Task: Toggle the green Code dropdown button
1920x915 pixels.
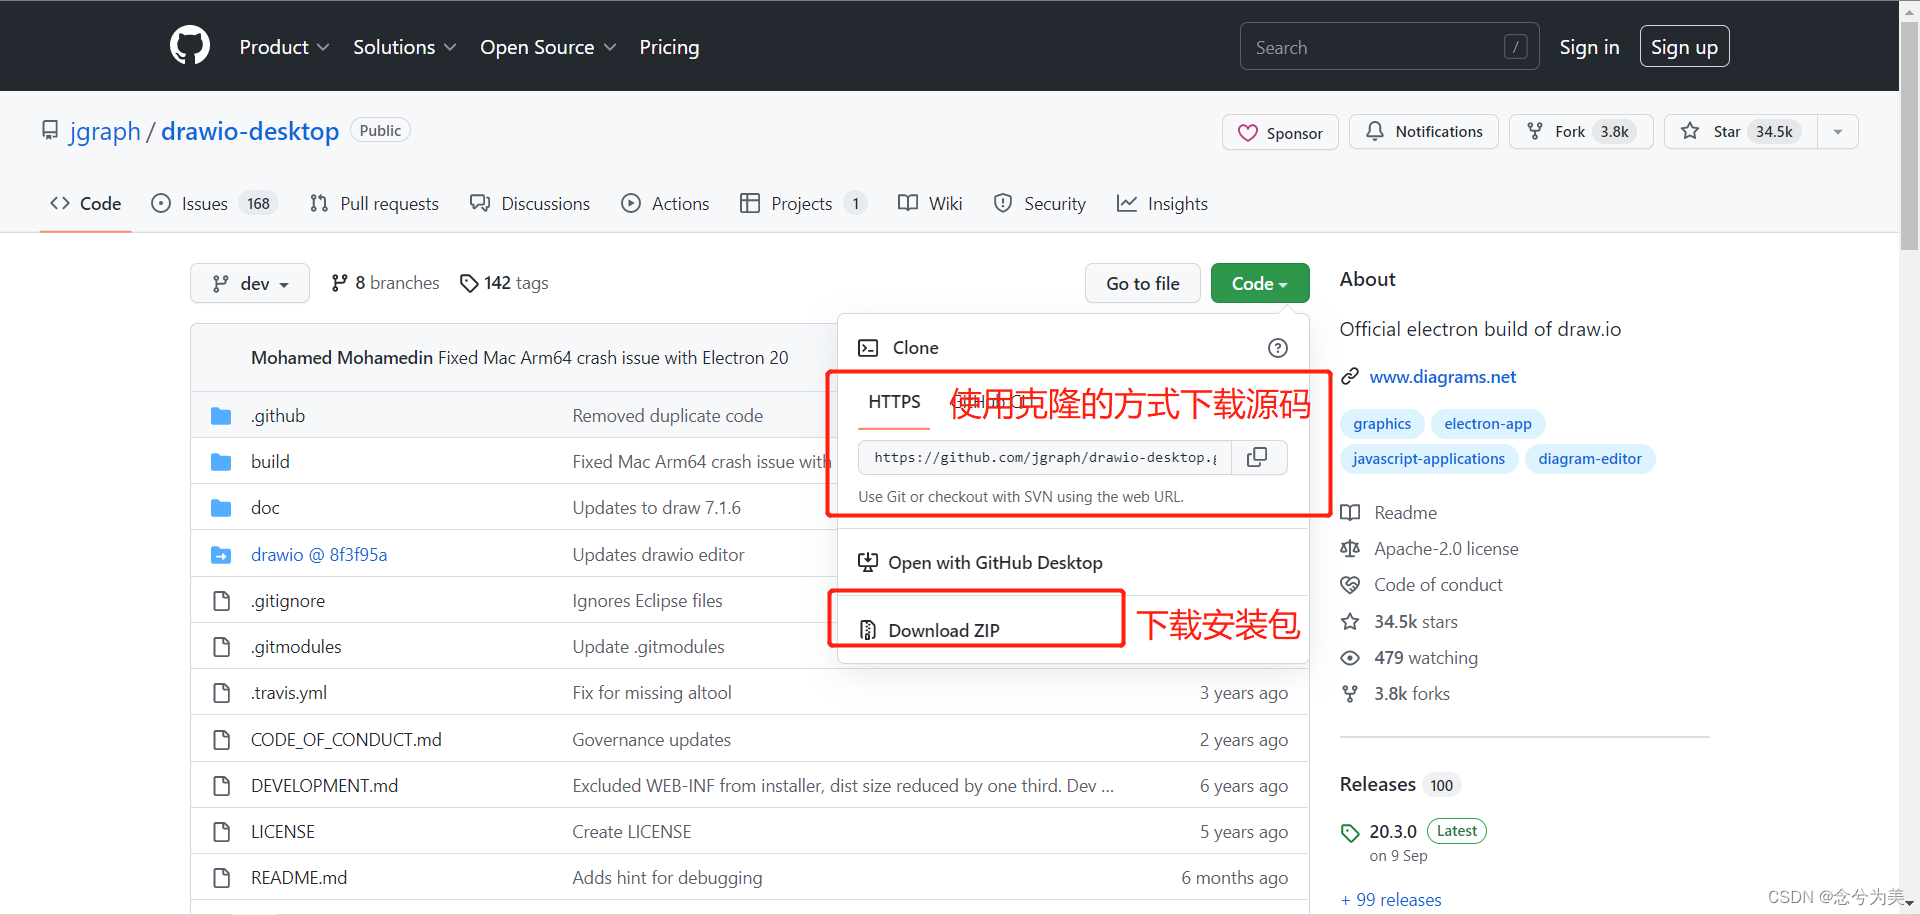Action: click(x=1260, y=284)
